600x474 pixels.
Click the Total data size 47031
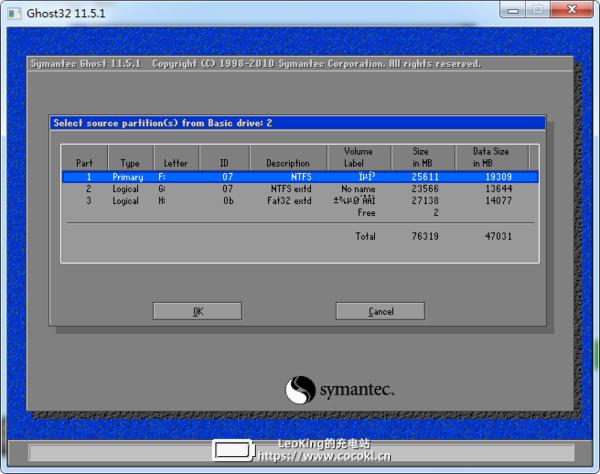[x=498, y=236]
